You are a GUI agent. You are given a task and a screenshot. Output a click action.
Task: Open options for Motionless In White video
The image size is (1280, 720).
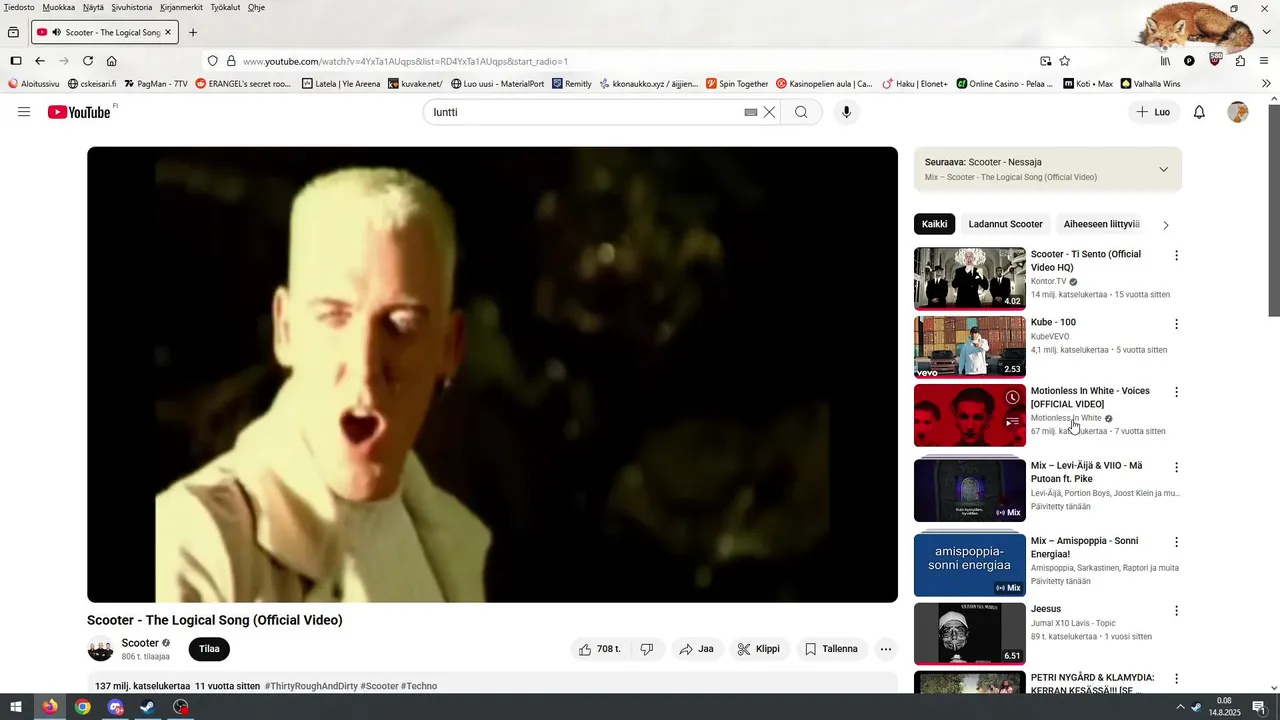1176,392
